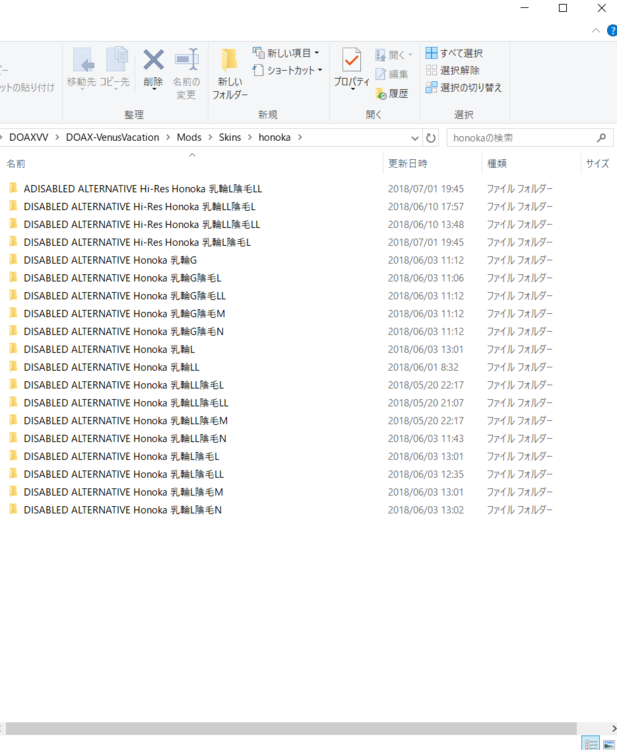This screenshot has width=617, height=750.
Task: Select folder DISABLED ALTERNATIVE Honoka 乳輪L陰毛N
Action: [x=122, y=510]
